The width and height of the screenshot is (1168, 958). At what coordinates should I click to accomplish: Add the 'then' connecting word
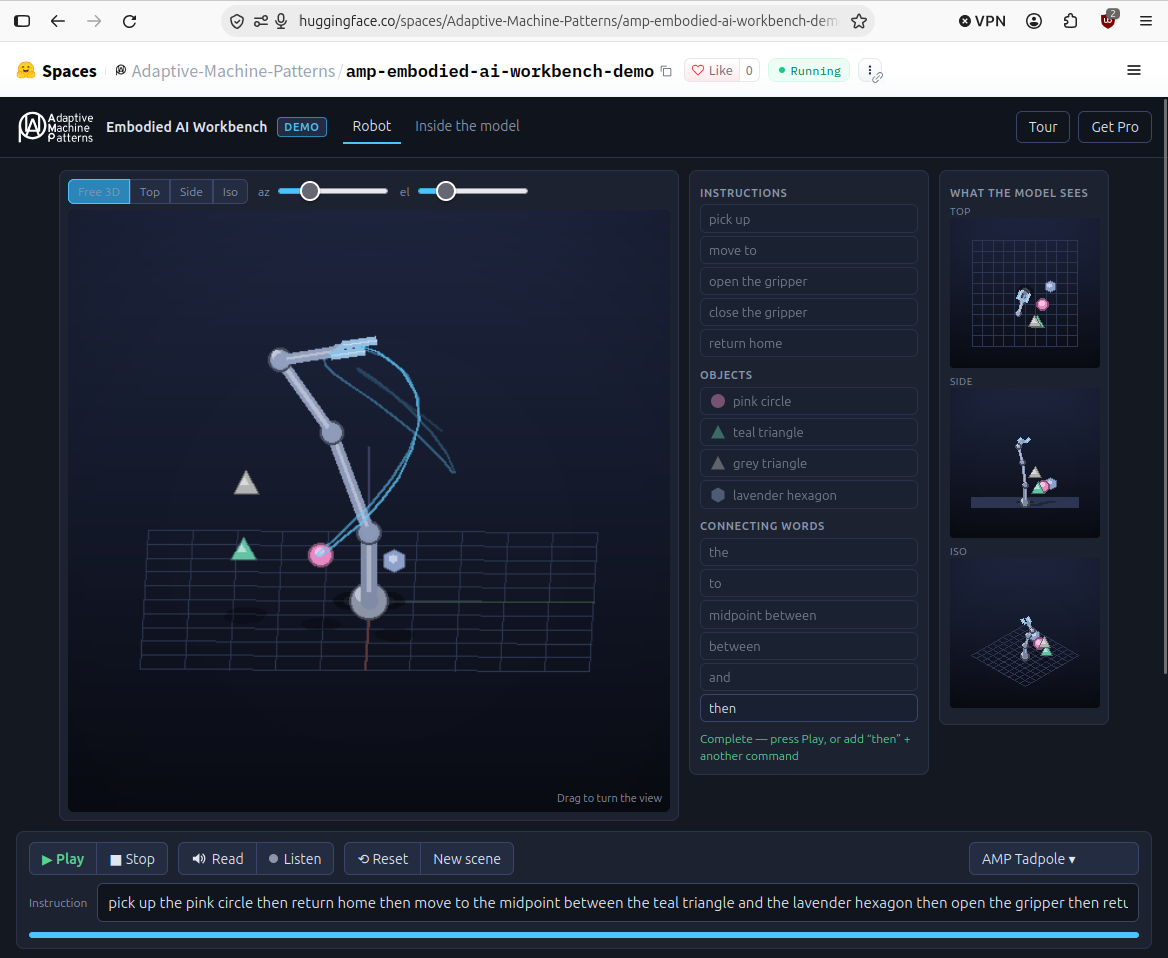click(808, 708)
